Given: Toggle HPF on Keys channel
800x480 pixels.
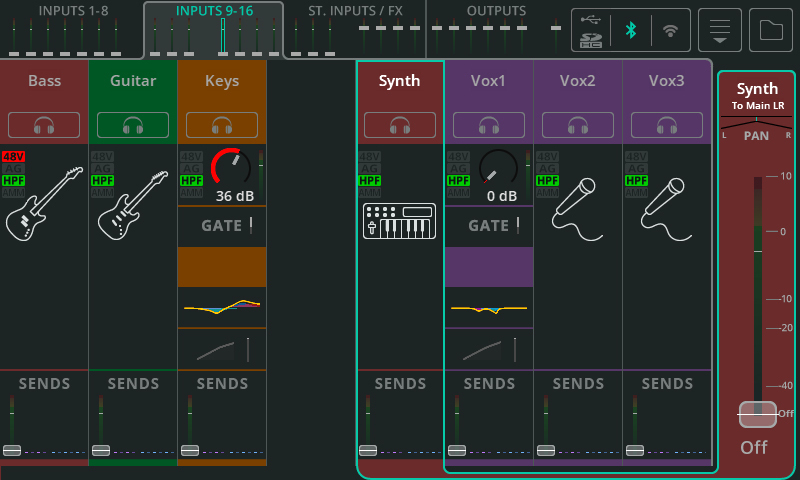Looking at the screenshot, I should tap(191, 181).
